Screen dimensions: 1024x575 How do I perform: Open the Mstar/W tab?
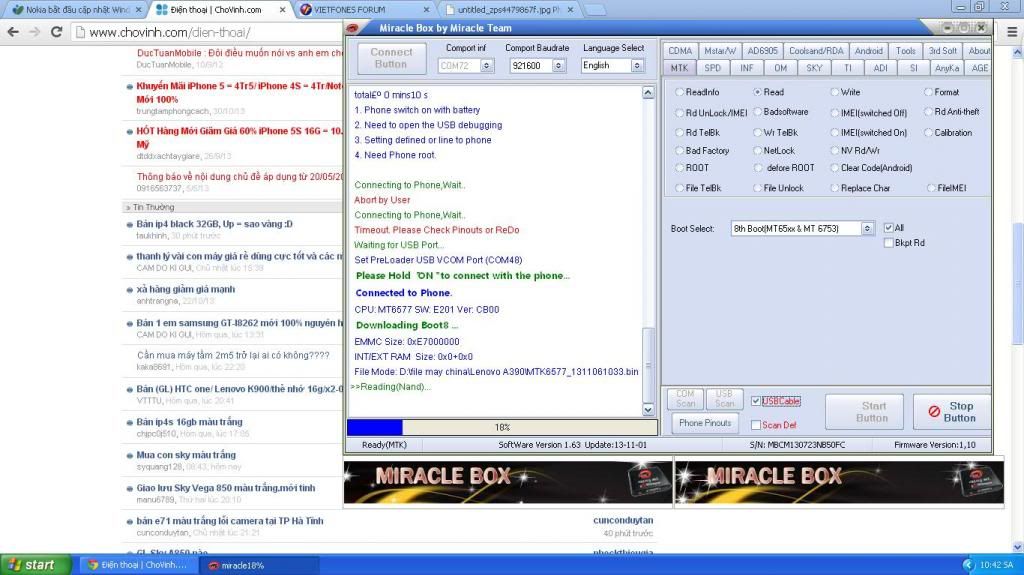point(720,51)
